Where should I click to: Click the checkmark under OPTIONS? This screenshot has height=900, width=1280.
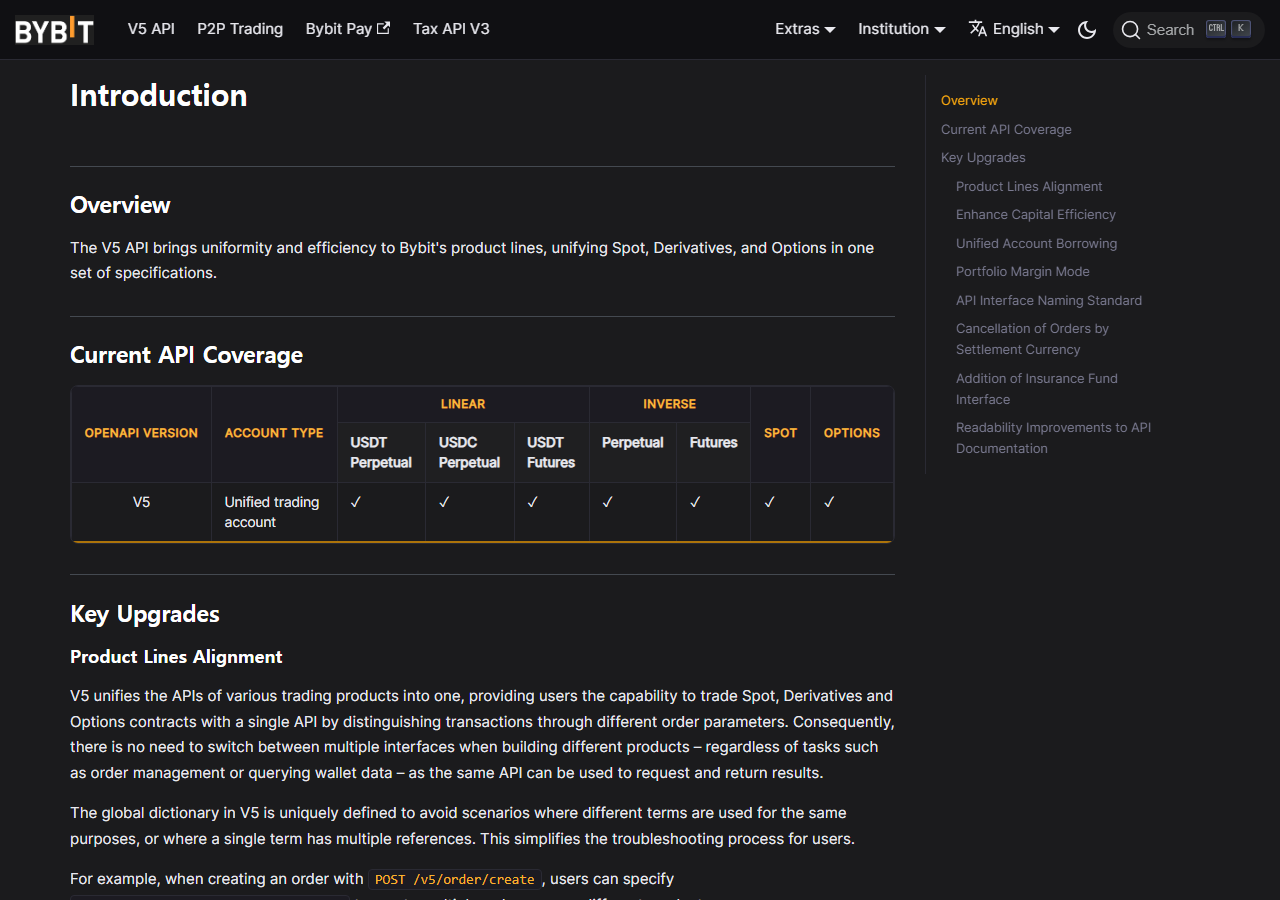[829, 502]
